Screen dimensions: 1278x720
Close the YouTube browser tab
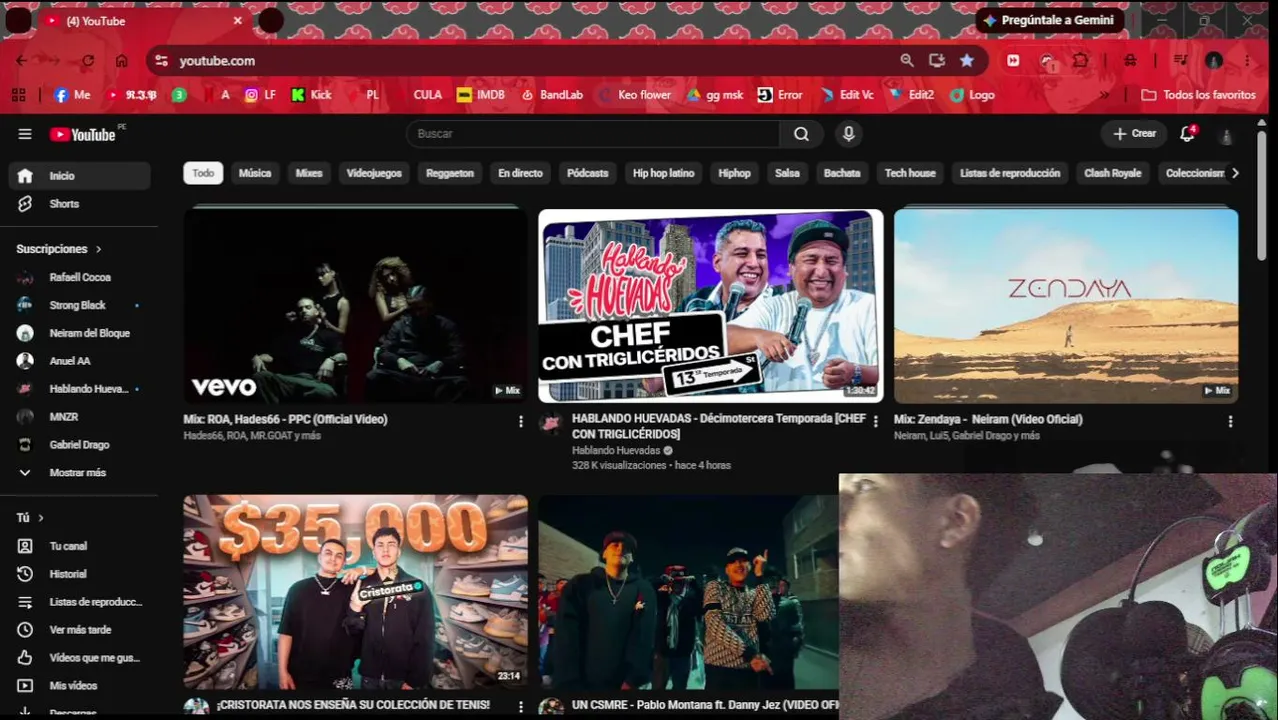click(x=237, y=21)
